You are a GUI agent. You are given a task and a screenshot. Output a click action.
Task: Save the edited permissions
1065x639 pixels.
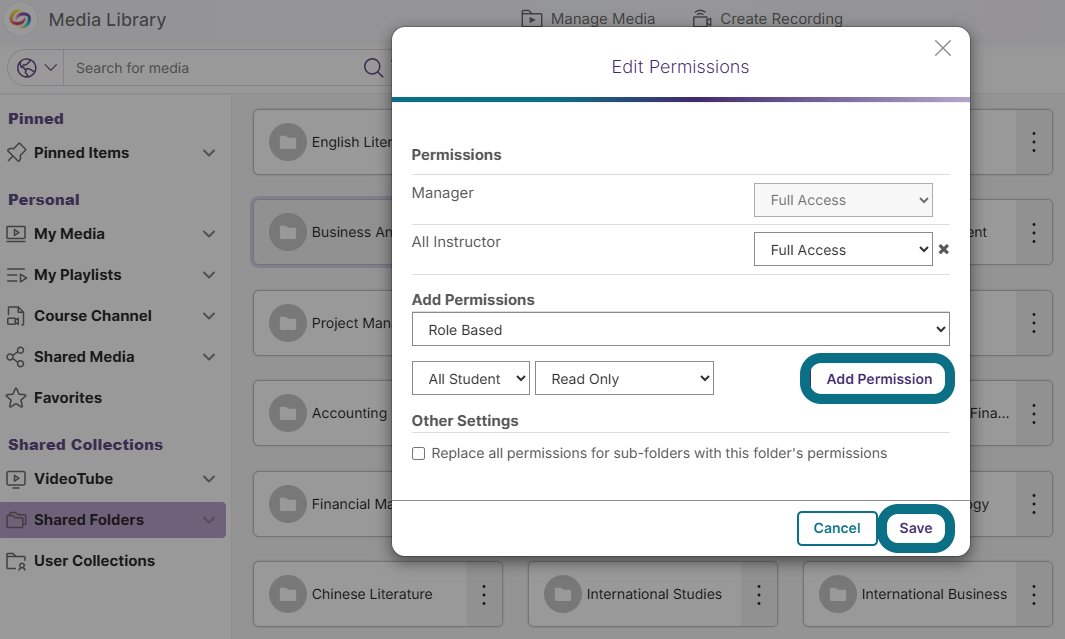click(916, 528)
